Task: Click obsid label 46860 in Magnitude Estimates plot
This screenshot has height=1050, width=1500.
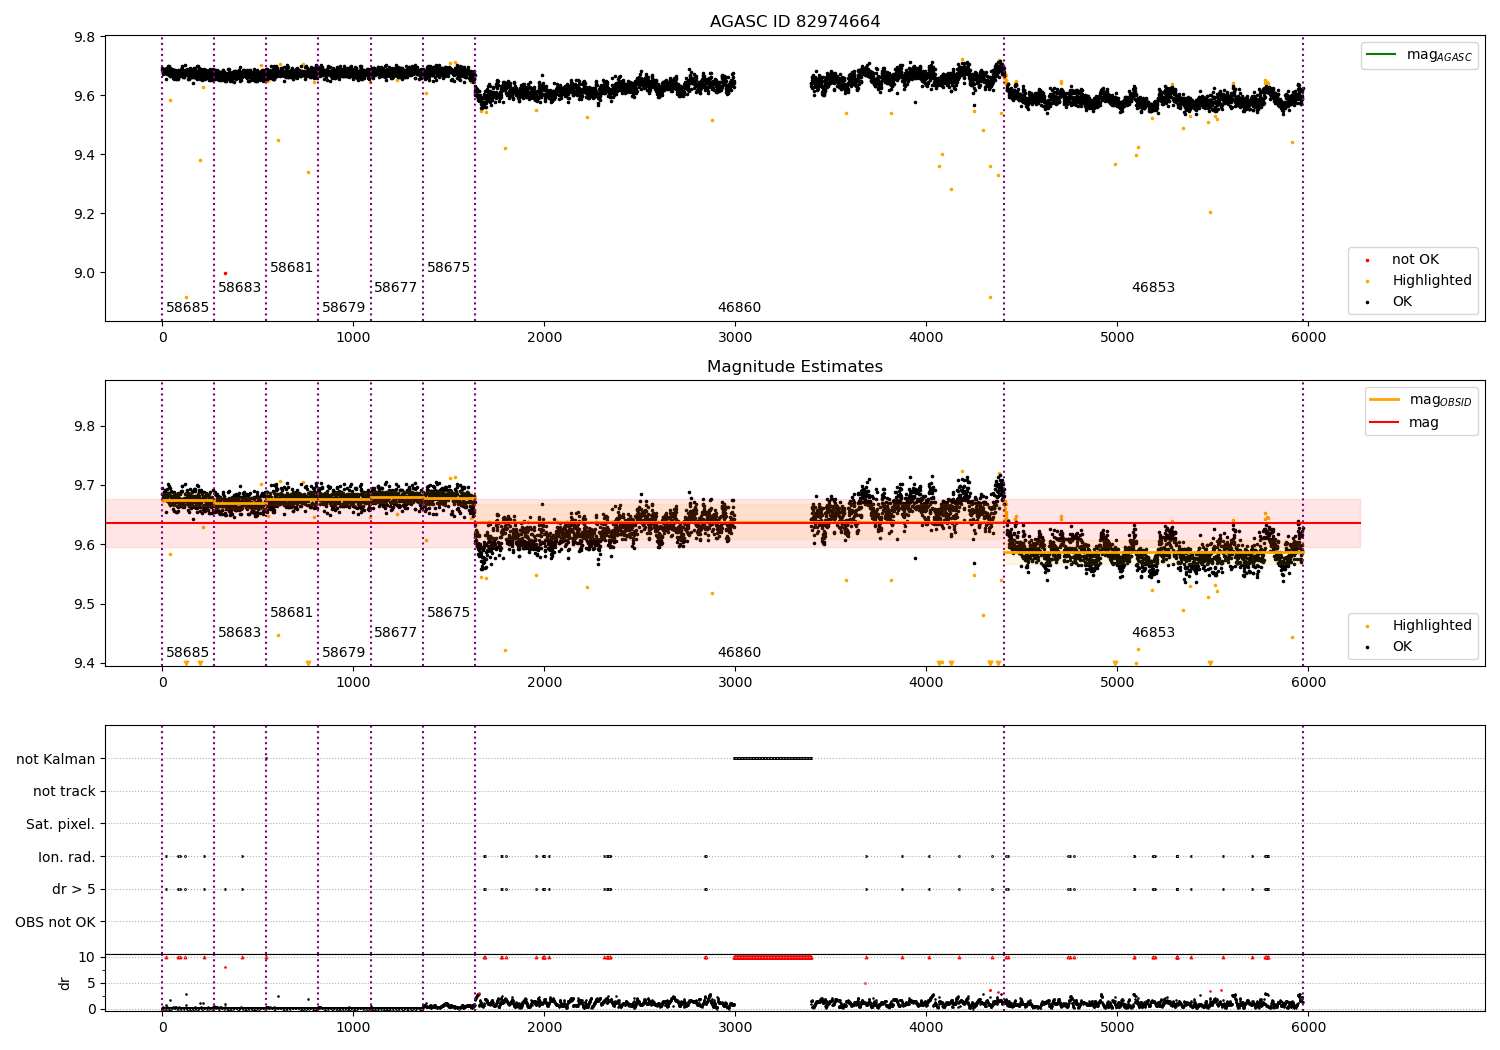Action: 739,653
